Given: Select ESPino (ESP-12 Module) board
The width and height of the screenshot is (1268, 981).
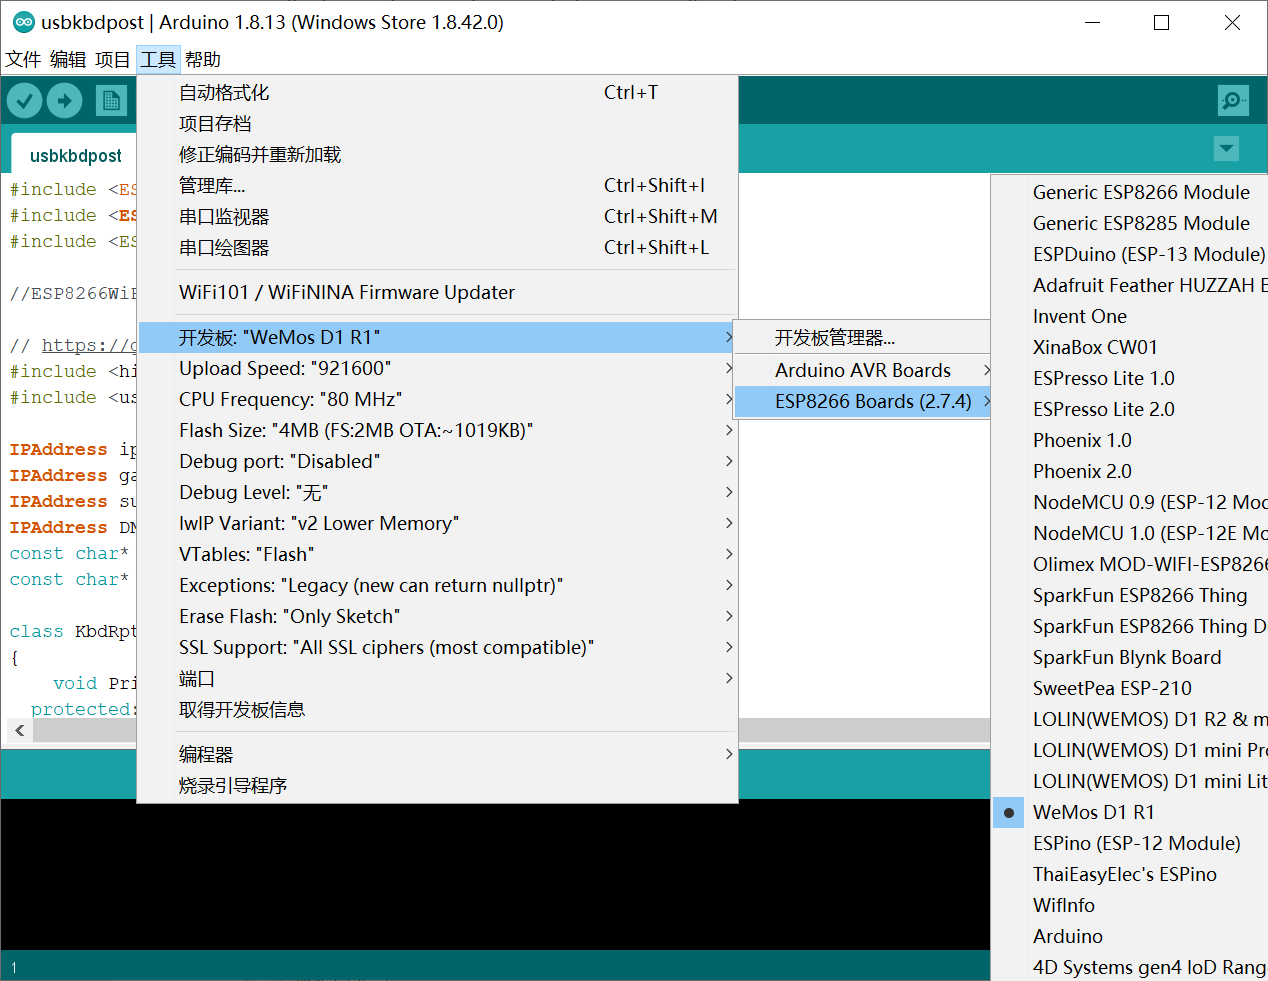Looking at the screenshot, I should point(1130,843).
